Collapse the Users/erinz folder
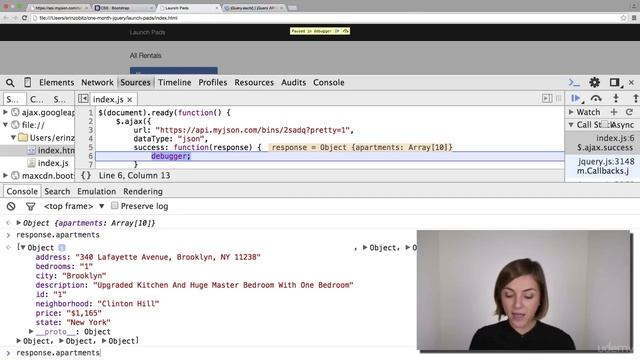Viewport: 640px width, 360px height. [x=13, y=138]
